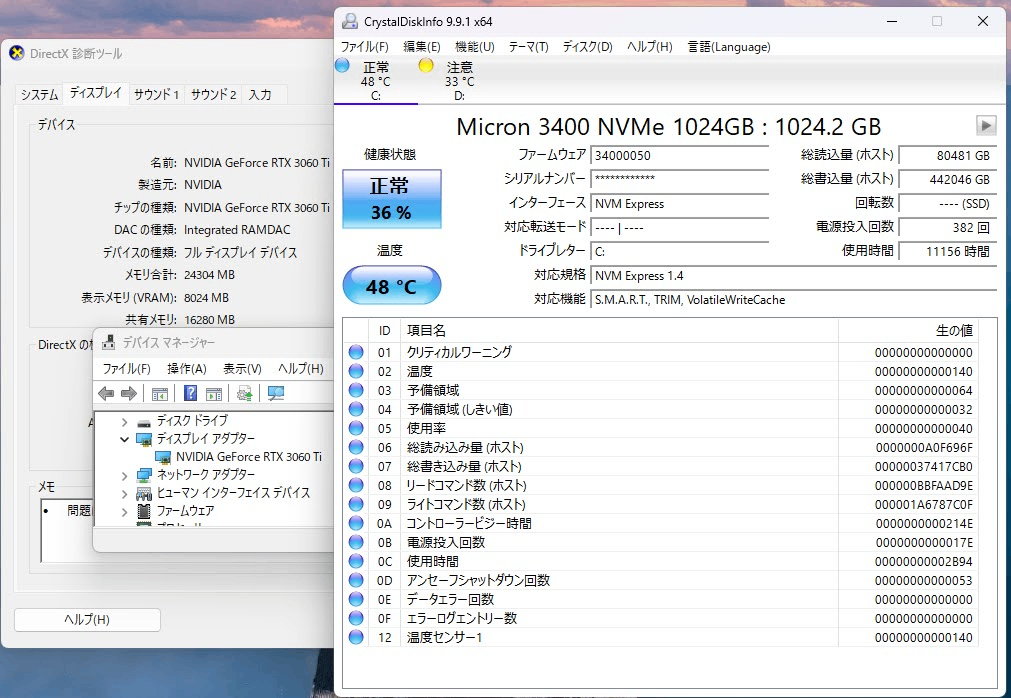Click next disk arrow in CrystalDiskInfo
The image size is (1011, 698).
986,126
